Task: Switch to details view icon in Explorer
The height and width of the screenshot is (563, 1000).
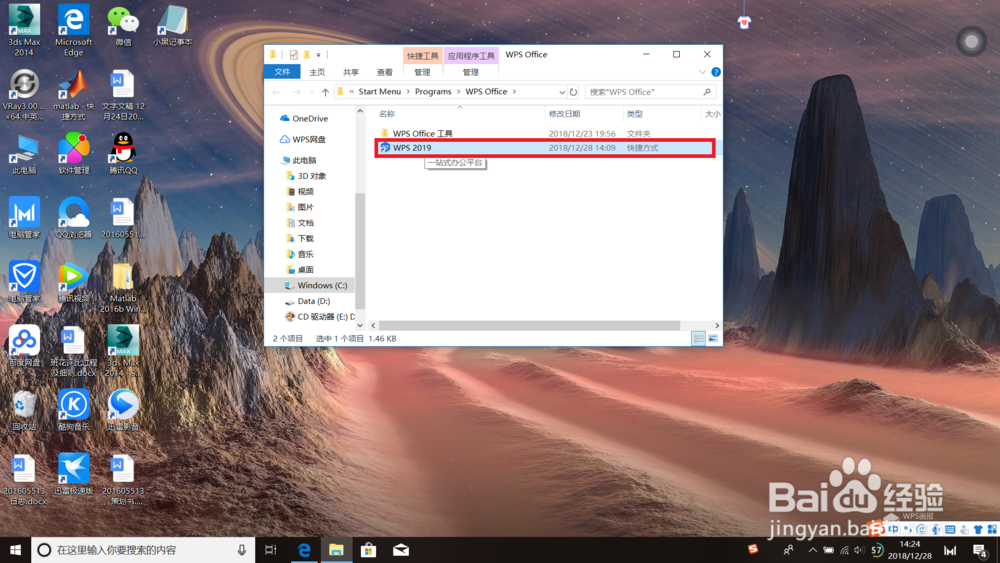Action: click(x=698, y=339)
